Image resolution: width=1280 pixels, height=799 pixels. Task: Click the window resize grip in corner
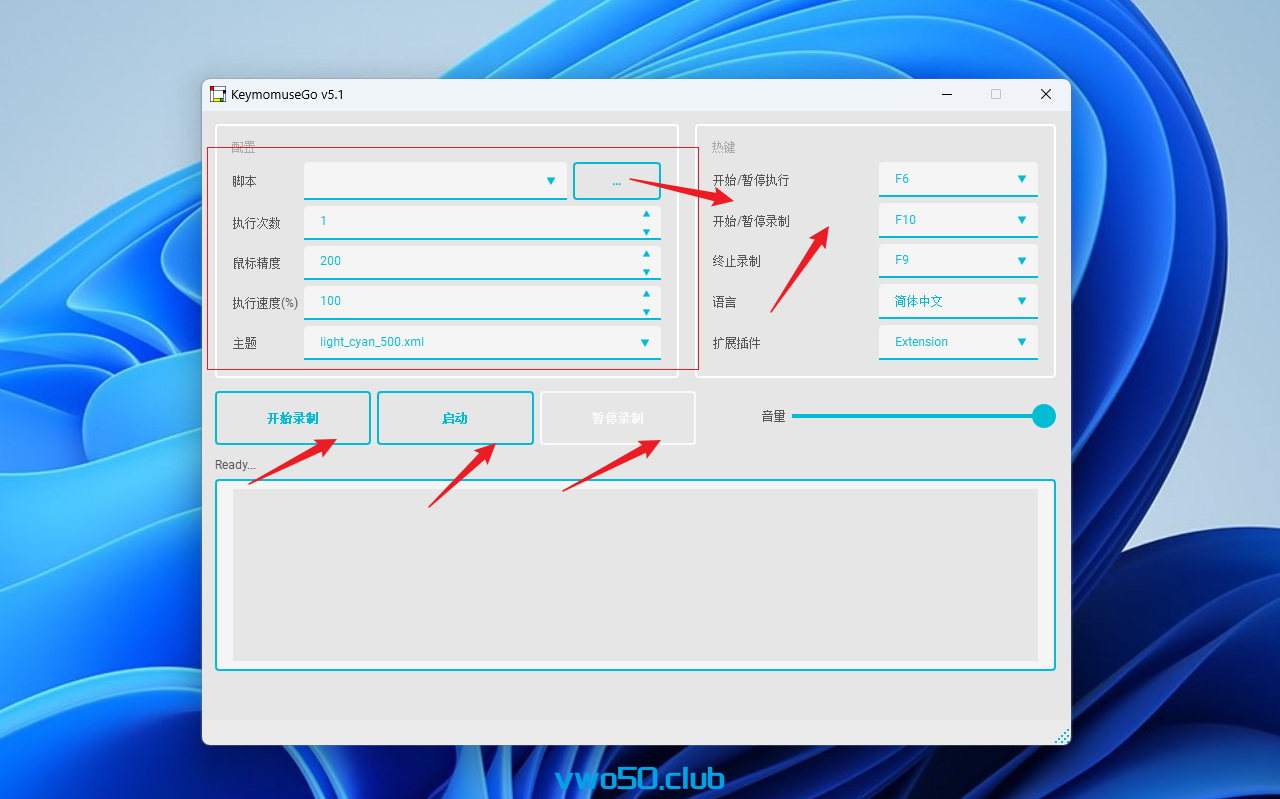pyautogui.click(x=1062, y=736)
